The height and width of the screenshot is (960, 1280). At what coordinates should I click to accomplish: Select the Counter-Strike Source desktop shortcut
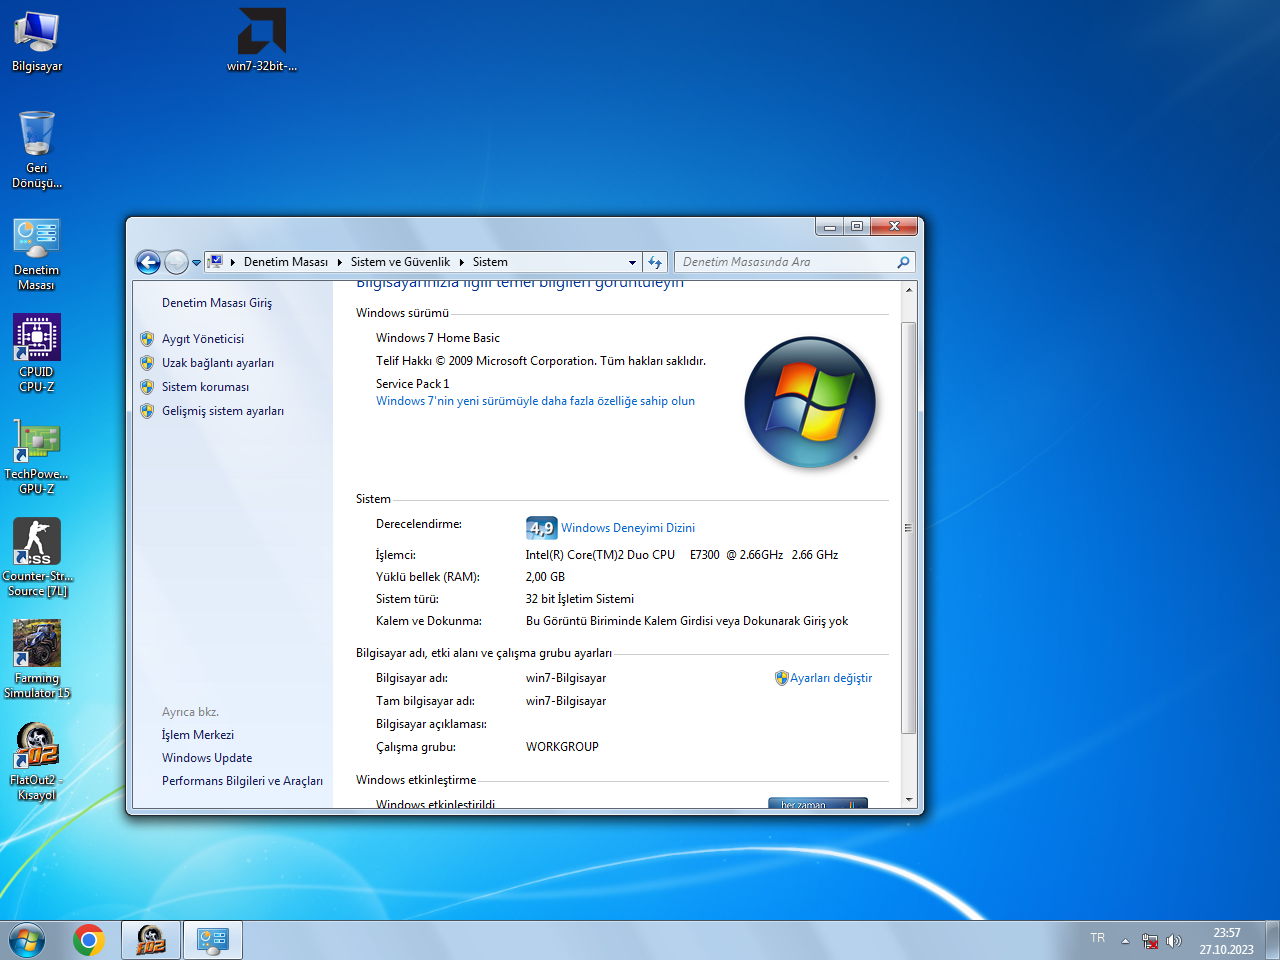(x=37, y=558)
